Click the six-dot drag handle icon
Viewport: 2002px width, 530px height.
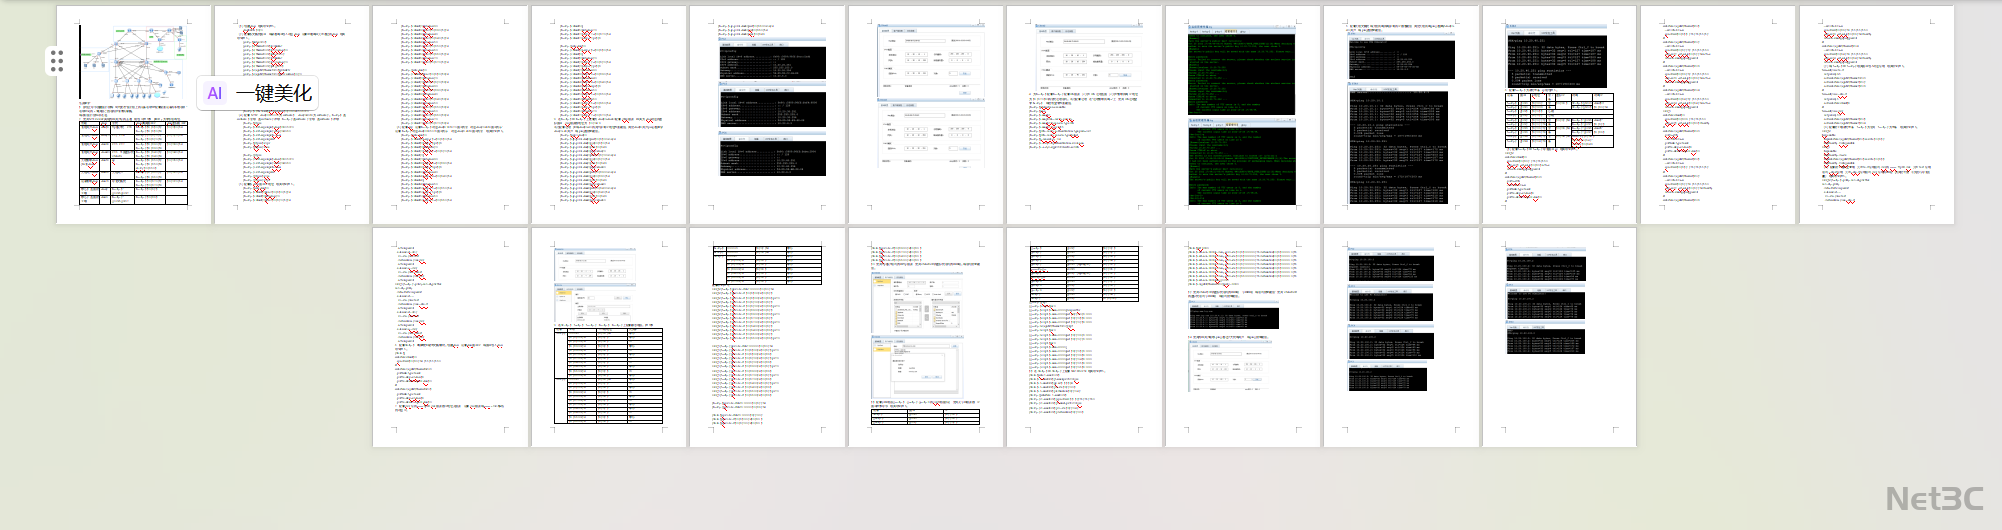coord(57,62)
